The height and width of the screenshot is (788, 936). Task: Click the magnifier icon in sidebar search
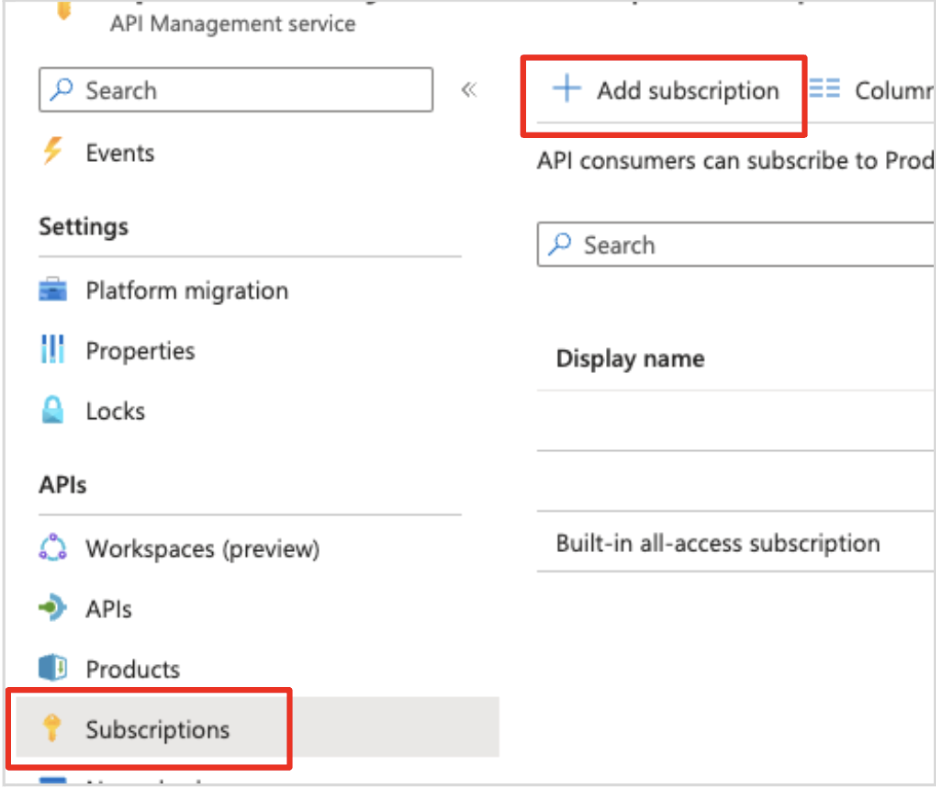pos(62,90)
